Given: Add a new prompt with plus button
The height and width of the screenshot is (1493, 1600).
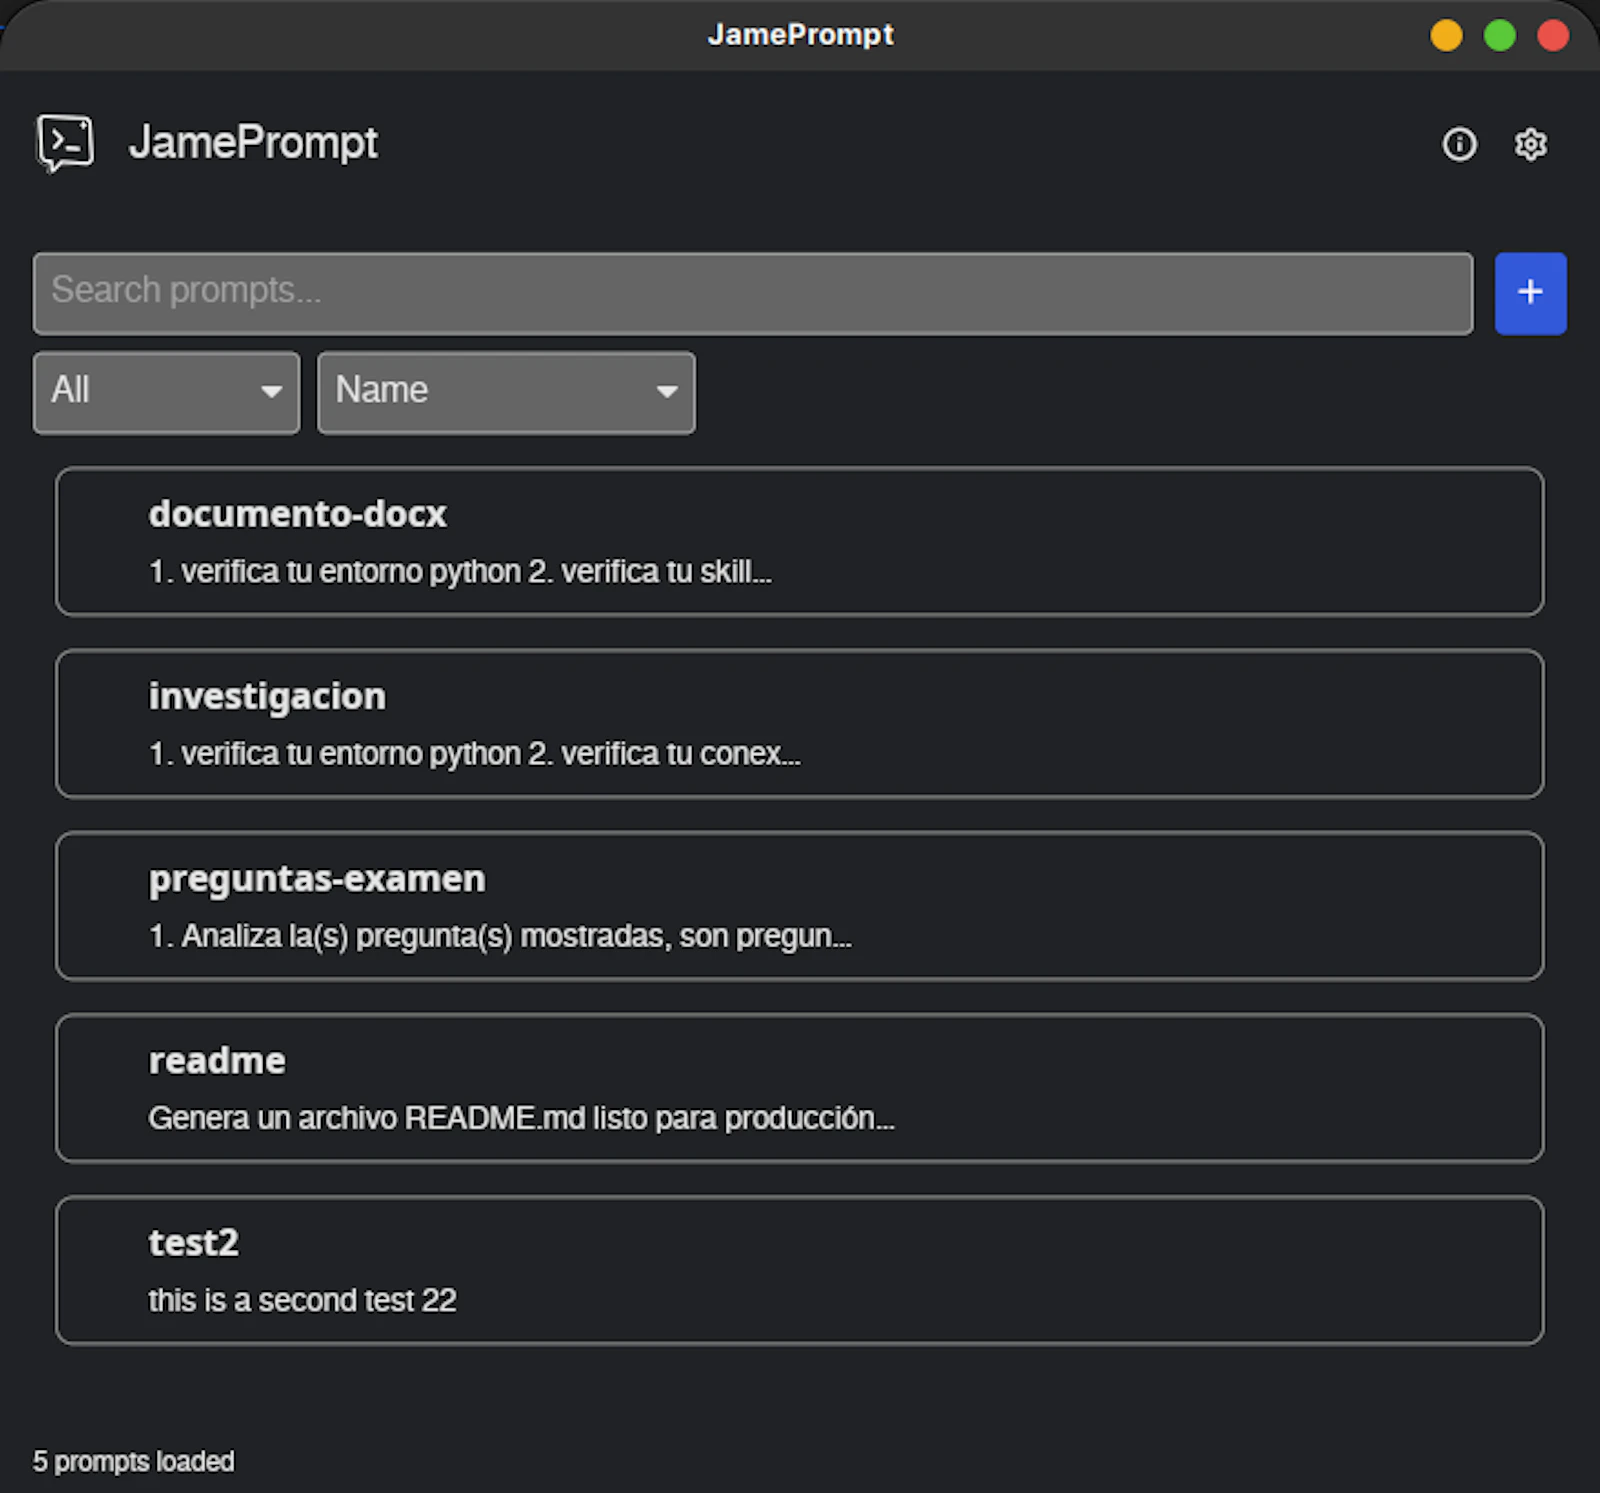Looking at the screenshot, I should point(1530,293).
